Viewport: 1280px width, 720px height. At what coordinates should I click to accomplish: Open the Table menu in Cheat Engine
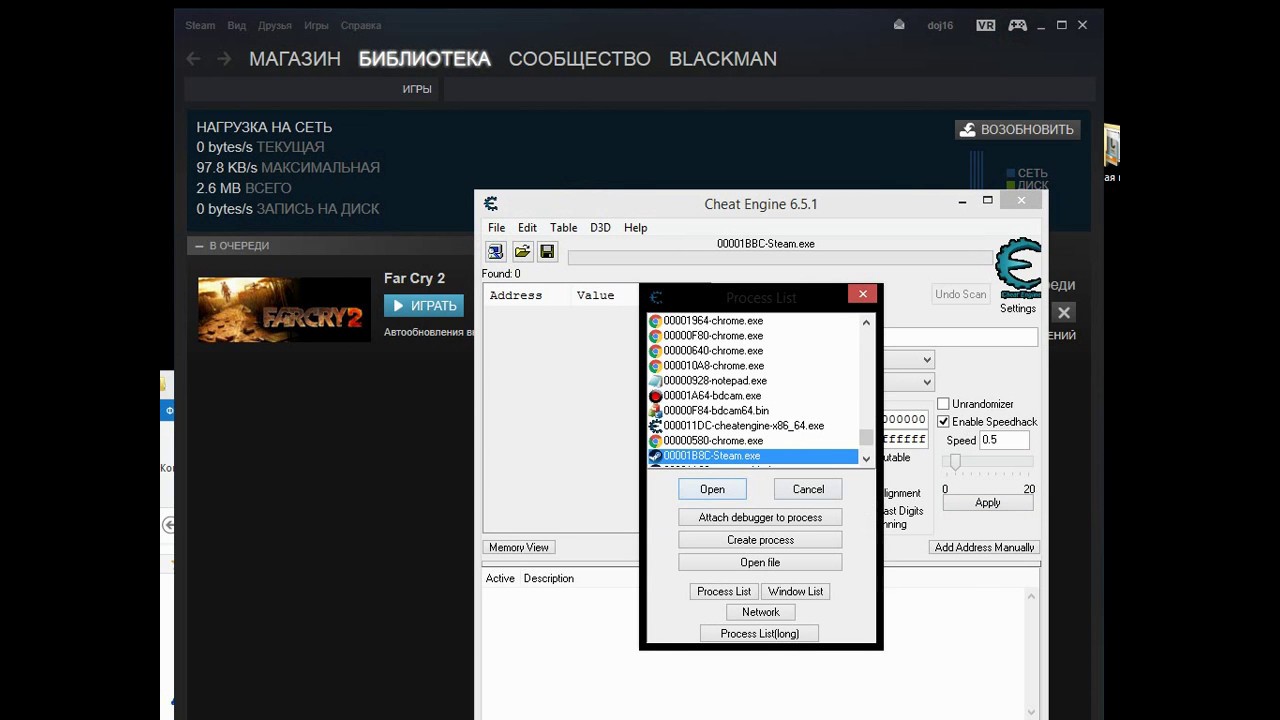[563, 228]
